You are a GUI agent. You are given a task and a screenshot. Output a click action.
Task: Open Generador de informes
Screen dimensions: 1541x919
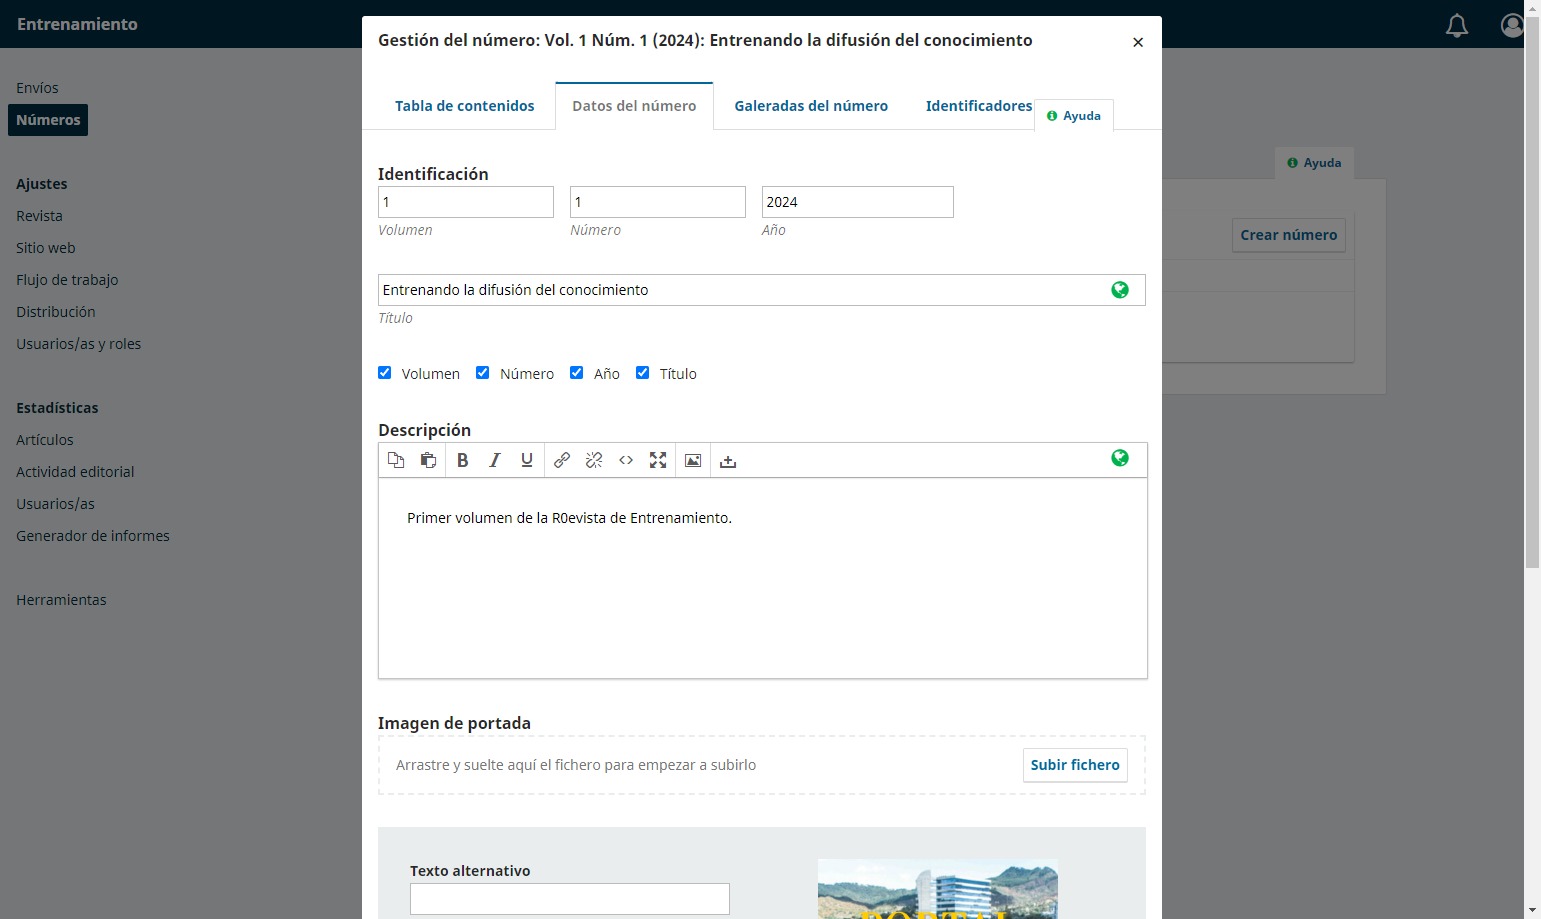click(x=93, y=536)
